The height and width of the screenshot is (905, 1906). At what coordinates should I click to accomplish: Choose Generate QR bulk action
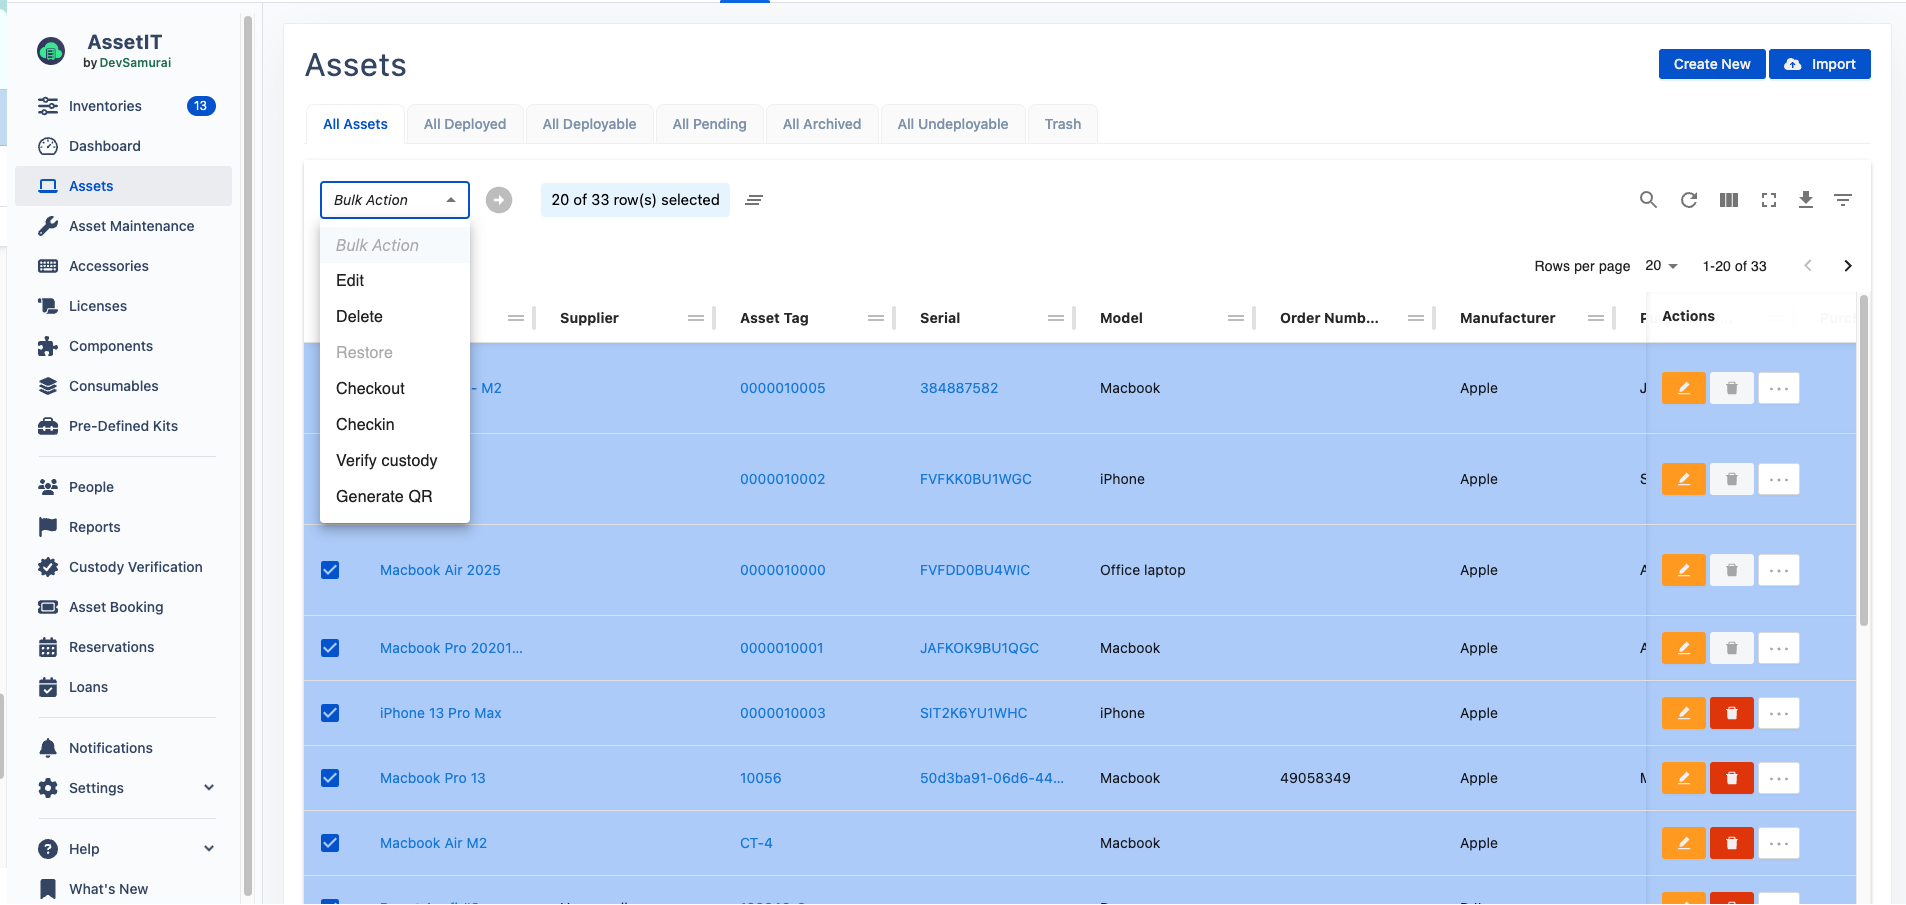tap(395, 497)
